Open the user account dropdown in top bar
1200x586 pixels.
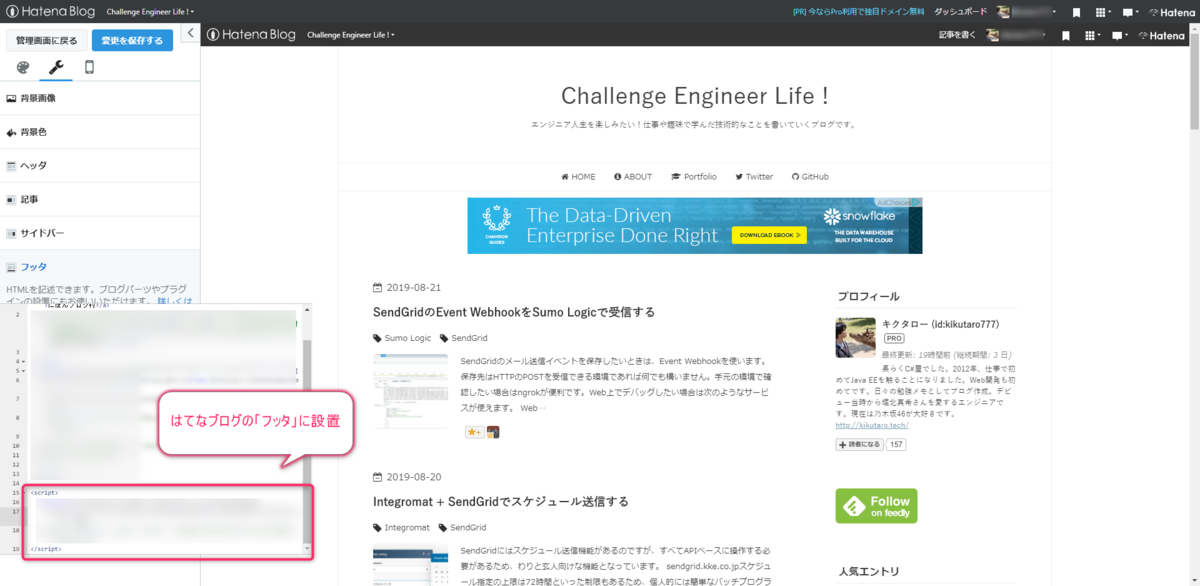click(1027, 12)
